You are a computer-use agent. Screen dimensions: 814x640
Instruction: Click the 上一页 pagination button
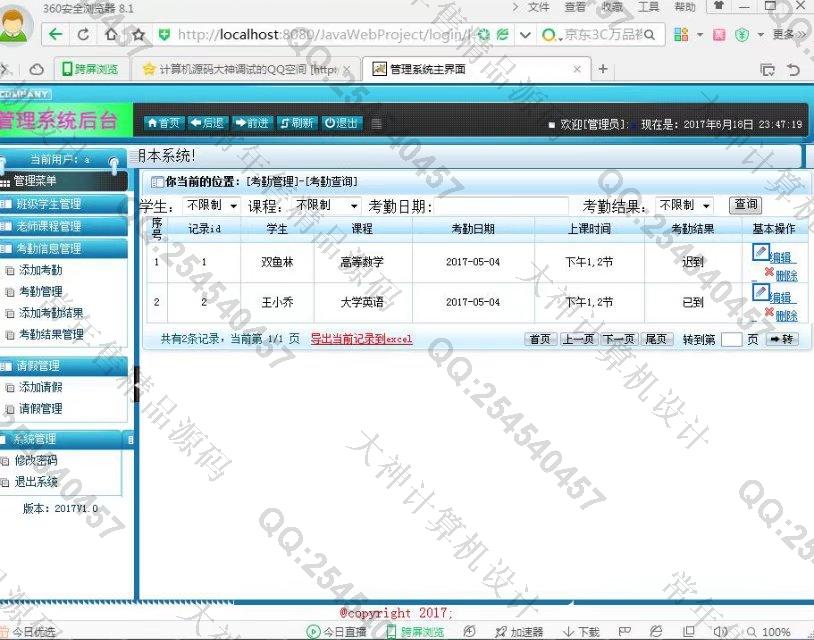point(578,339)
